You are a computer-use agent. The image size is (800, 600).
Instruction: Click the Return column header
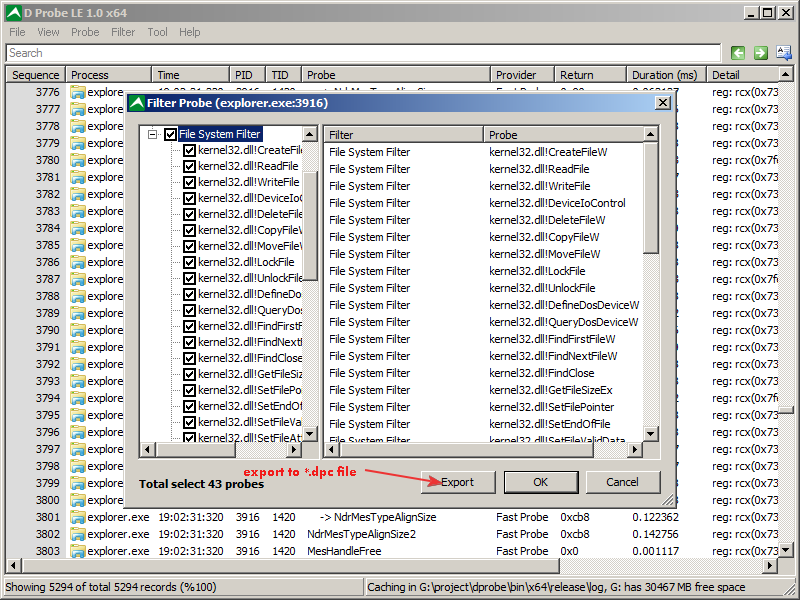click(590, 75)
